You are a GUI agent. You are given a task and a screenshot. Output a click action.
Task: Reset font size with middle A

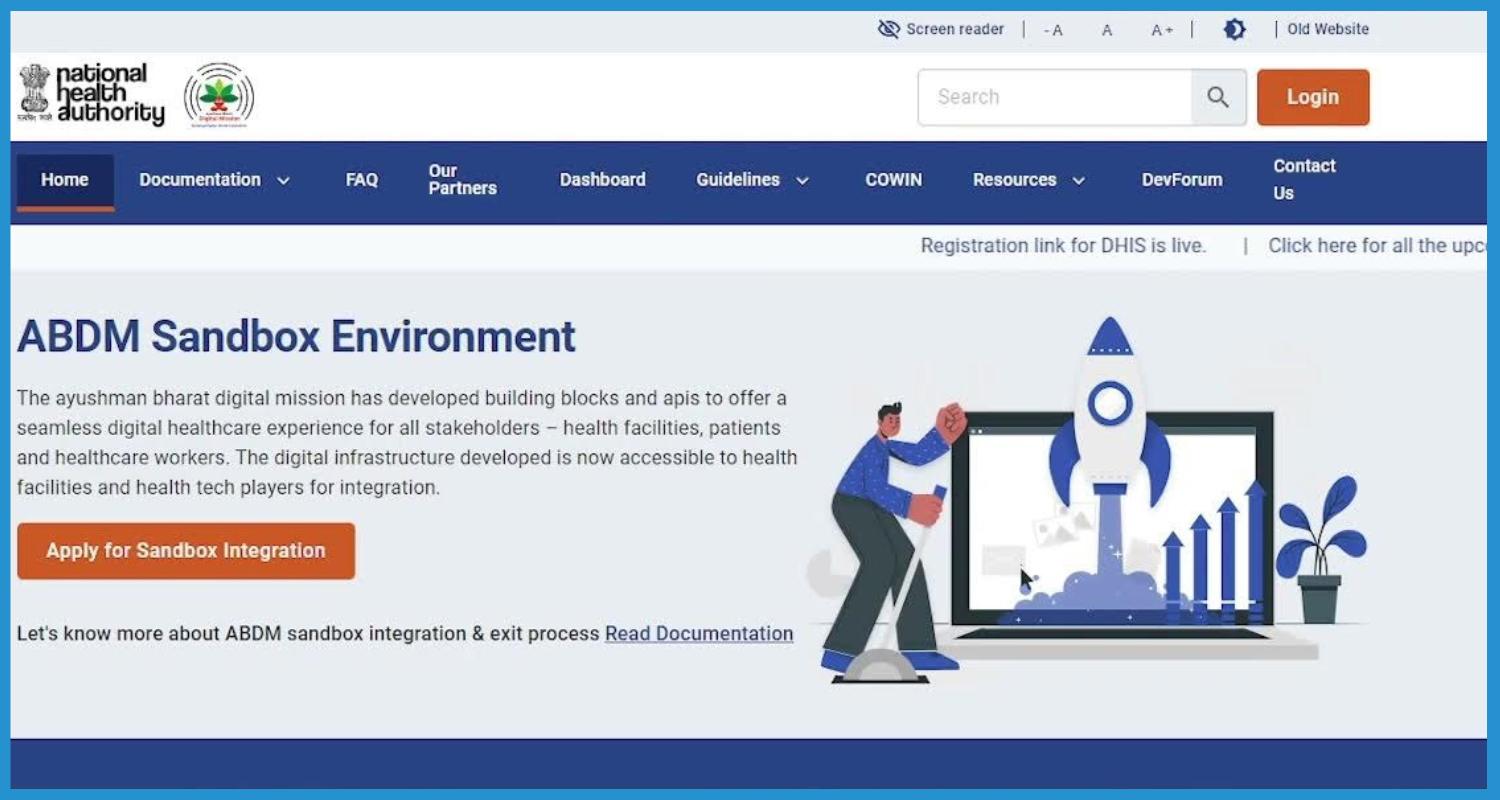[x=1107, y=30]
